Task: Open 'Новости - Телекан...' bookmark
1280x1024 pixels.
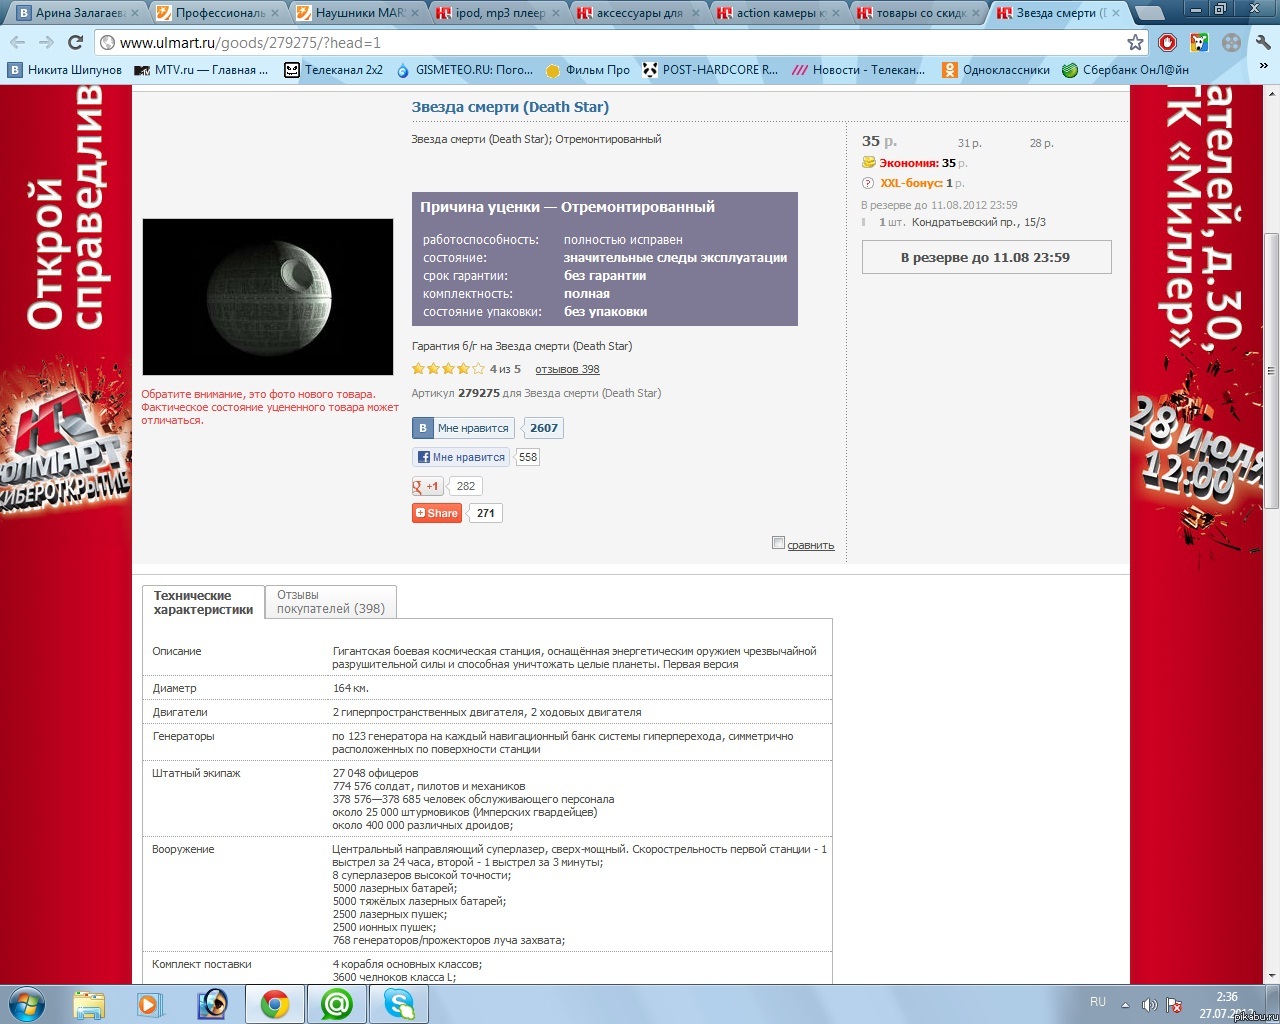Action: click(x=858, y=70)
